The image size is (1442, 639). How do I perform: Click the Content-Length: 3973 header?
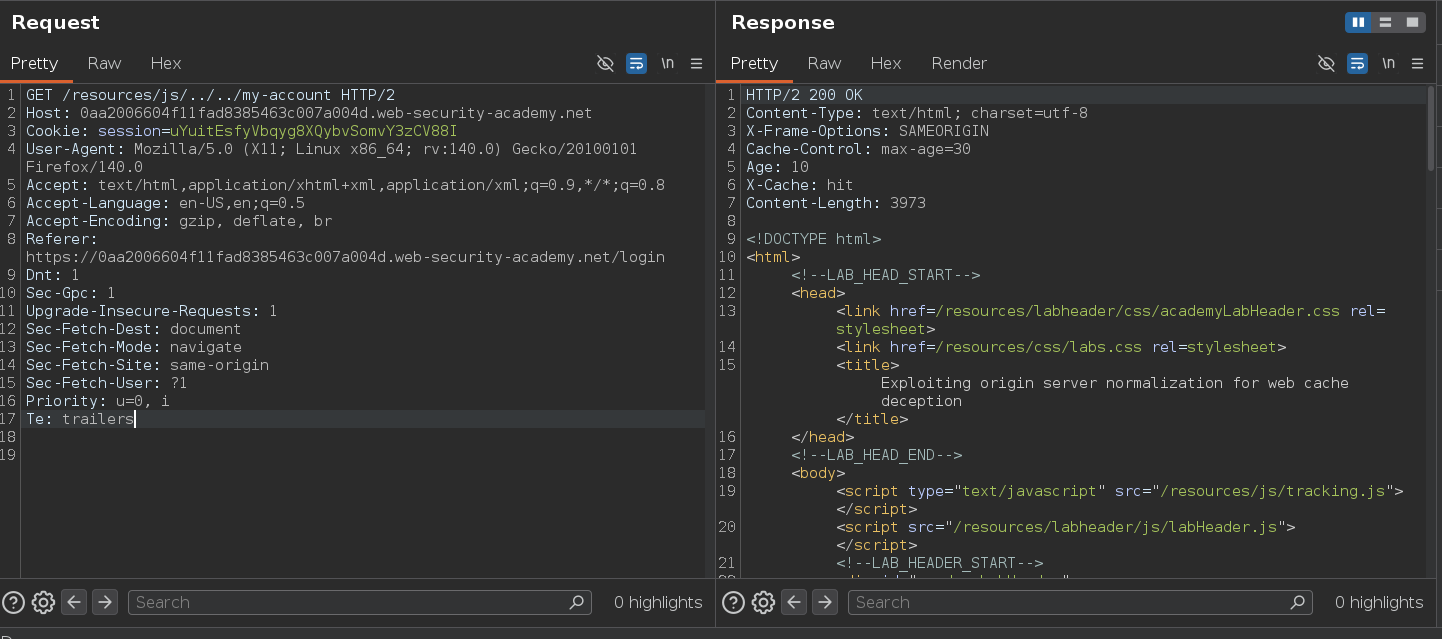[x=836, y=203]
